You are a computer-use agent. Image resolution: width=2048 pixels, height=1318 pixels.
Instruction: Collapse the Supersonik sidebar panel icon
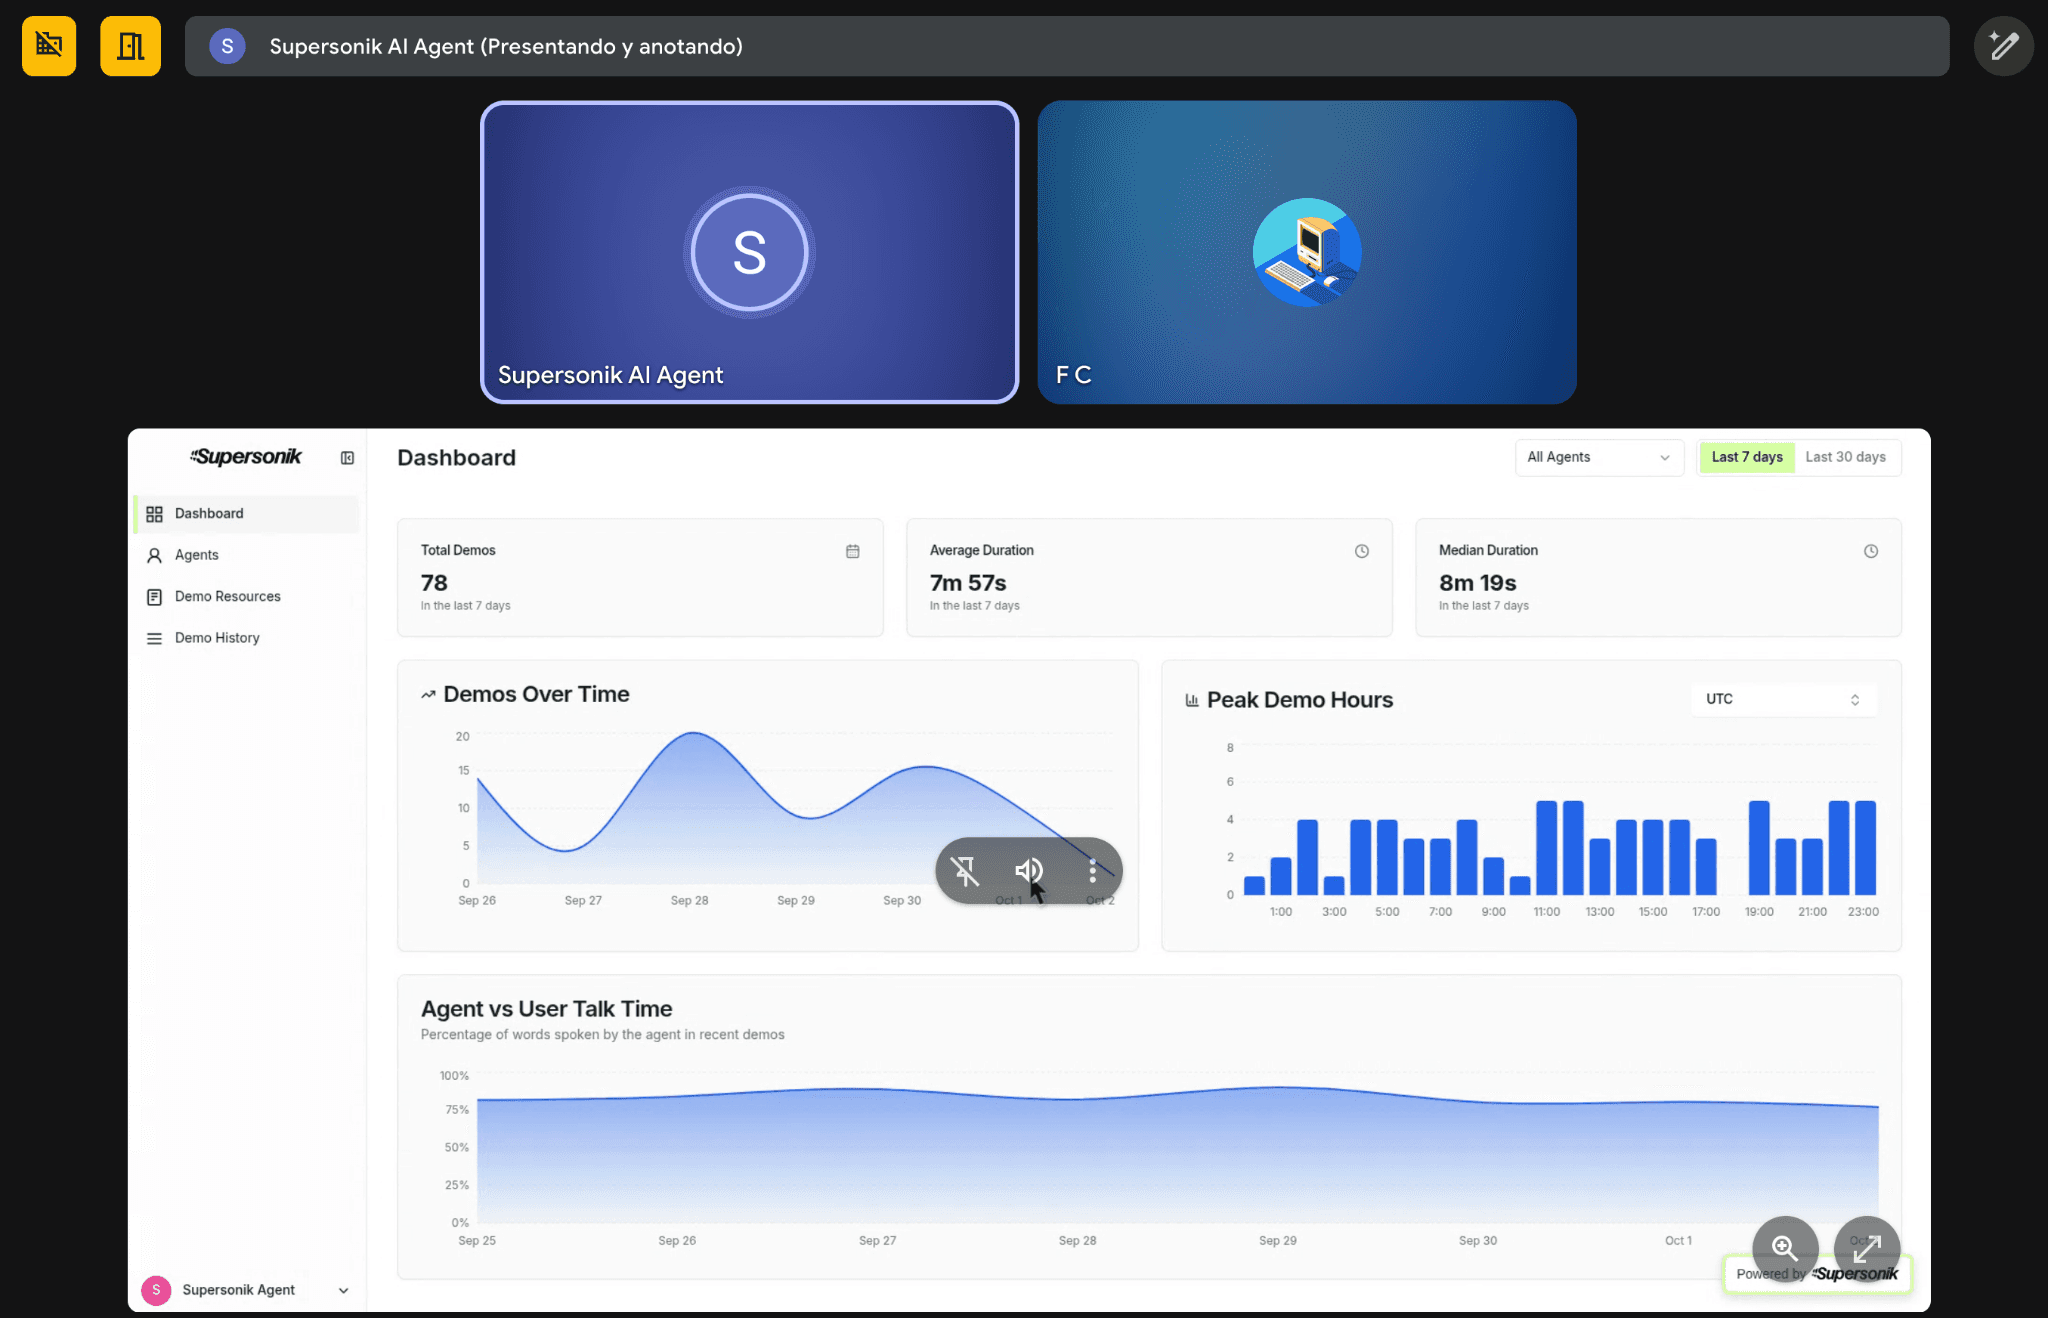pyautogui.click(x=347, y=458)
